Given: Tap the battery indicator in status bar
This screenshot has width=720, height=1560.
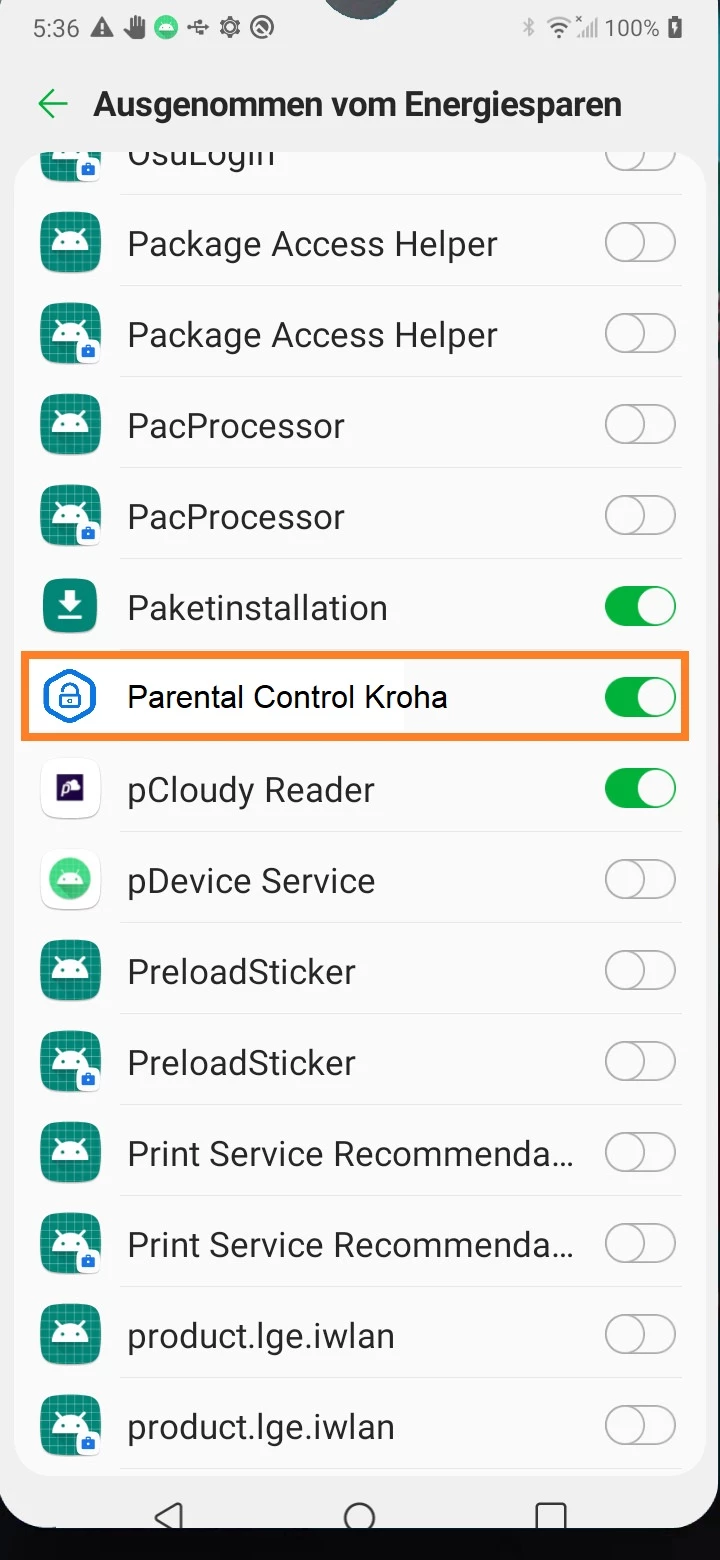Looking at the screenshot, I should pyautogui.click(x=676, y=28).
